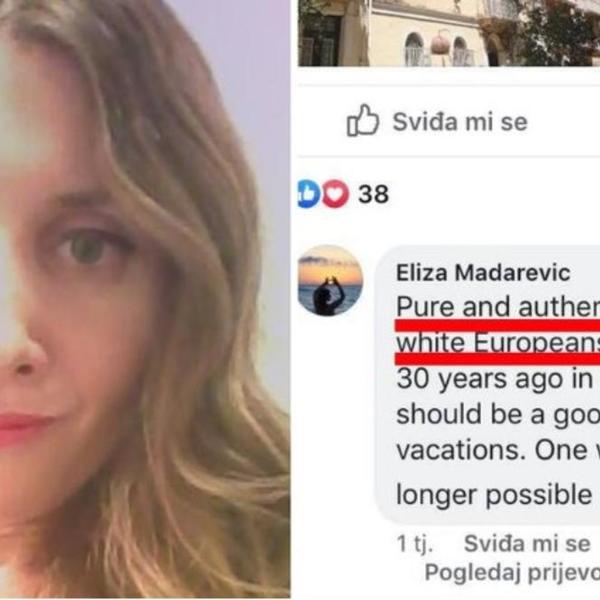The image size is (600, 600).
Task: Open Eliza Madarevic's sunset profile picture
Action: (x=330, y=280)
